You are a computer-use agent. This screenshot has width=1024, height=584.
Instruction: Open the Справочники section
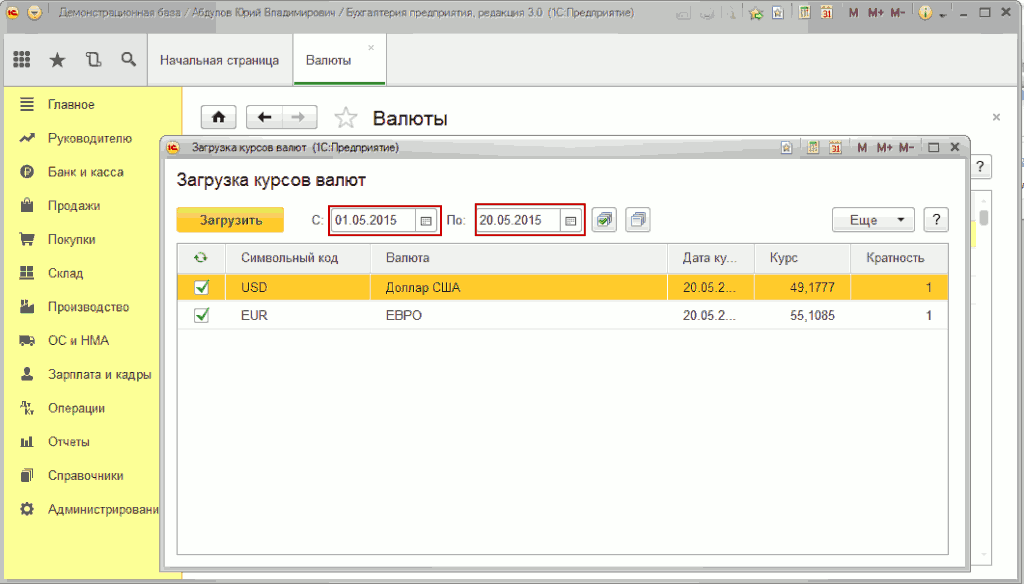(x=86, y=476)
